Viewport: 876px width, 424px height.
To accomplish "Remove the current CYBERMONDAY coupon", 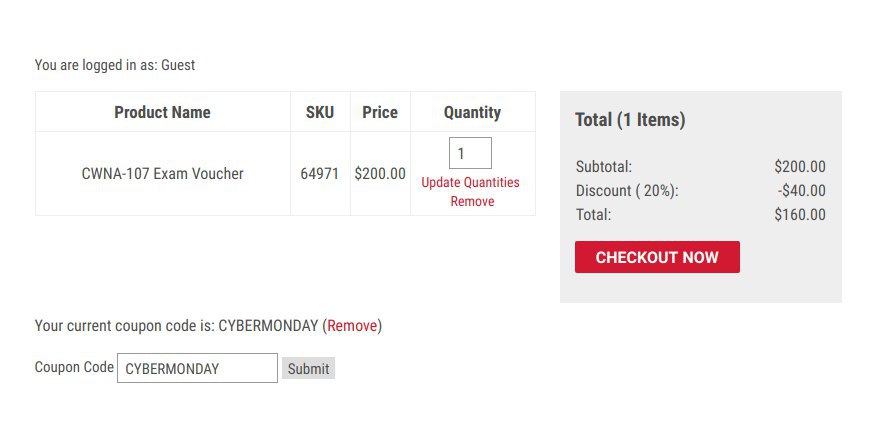I will [352, 325].
